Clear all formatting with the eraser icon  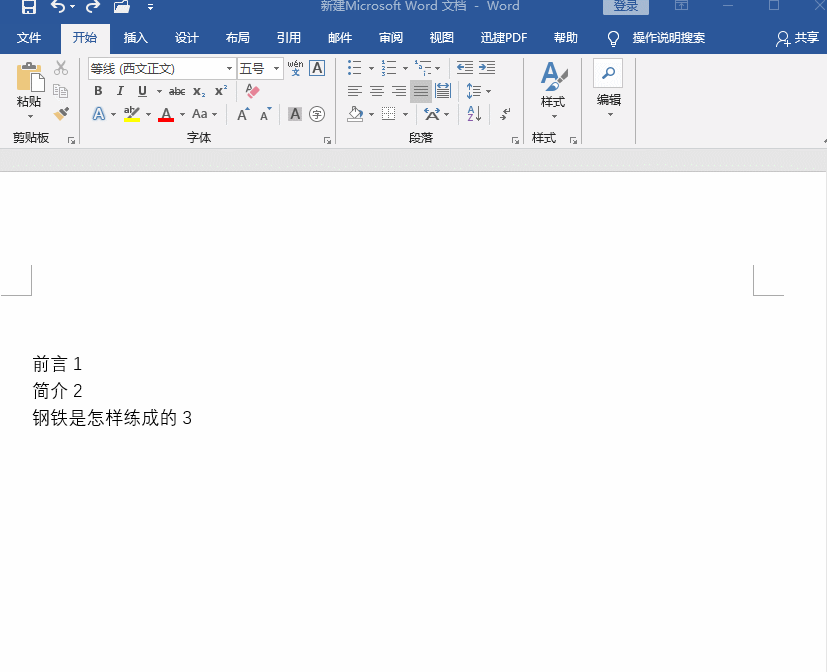(252, 91)
